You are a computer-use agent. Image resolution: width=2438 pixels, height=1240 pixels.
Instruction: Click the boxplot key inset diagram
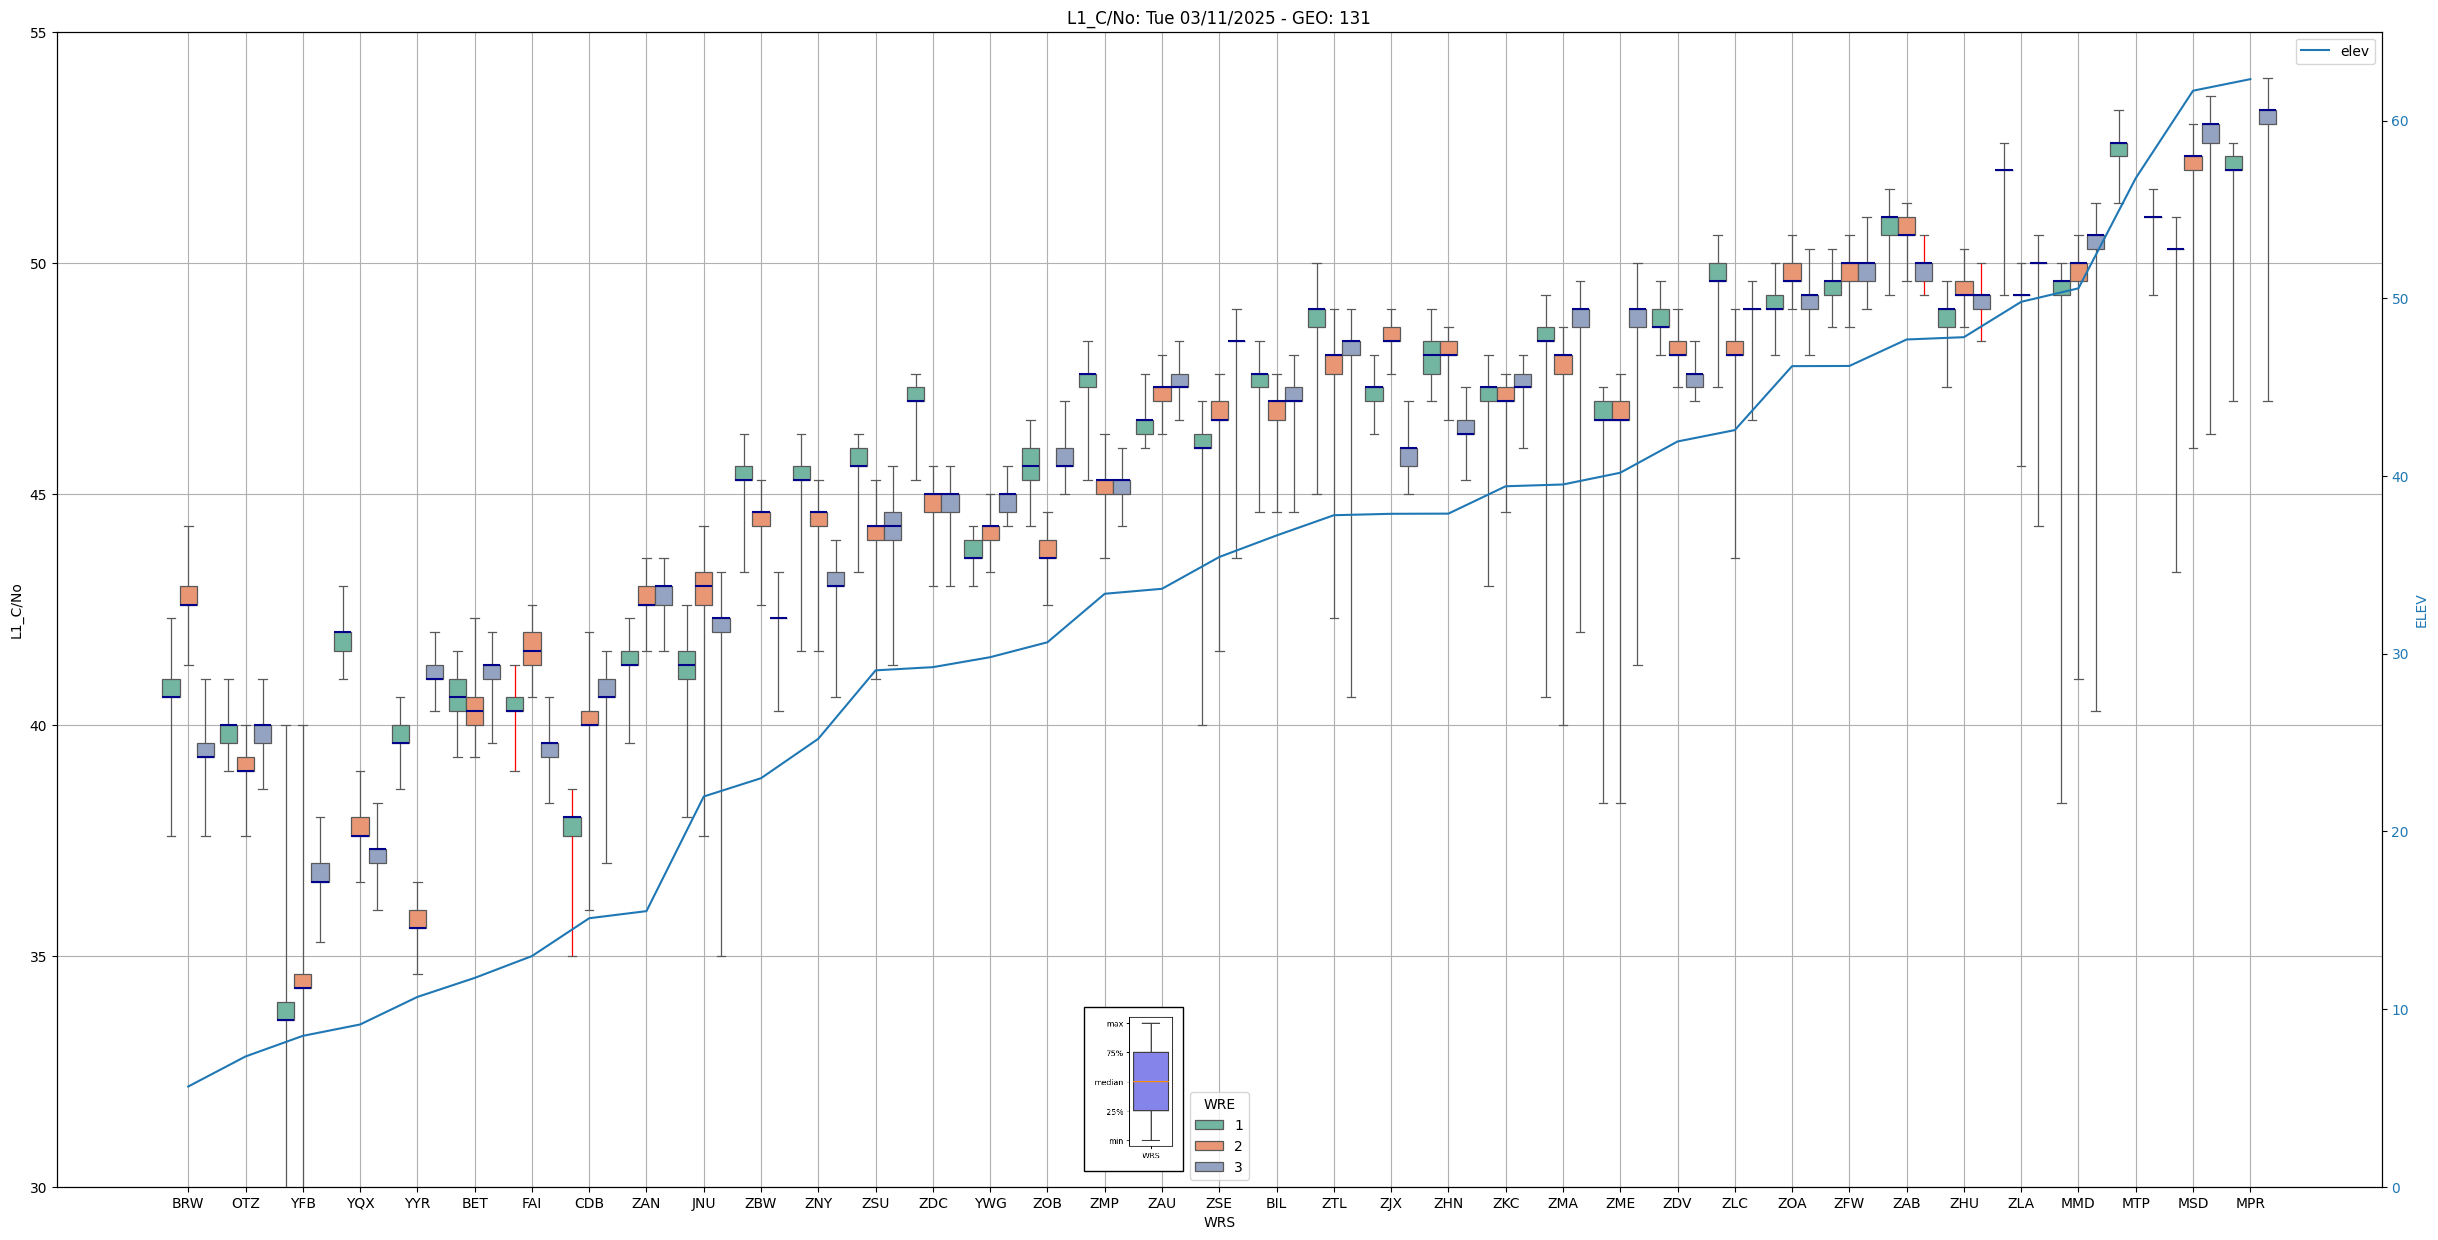(1133, 1089)
